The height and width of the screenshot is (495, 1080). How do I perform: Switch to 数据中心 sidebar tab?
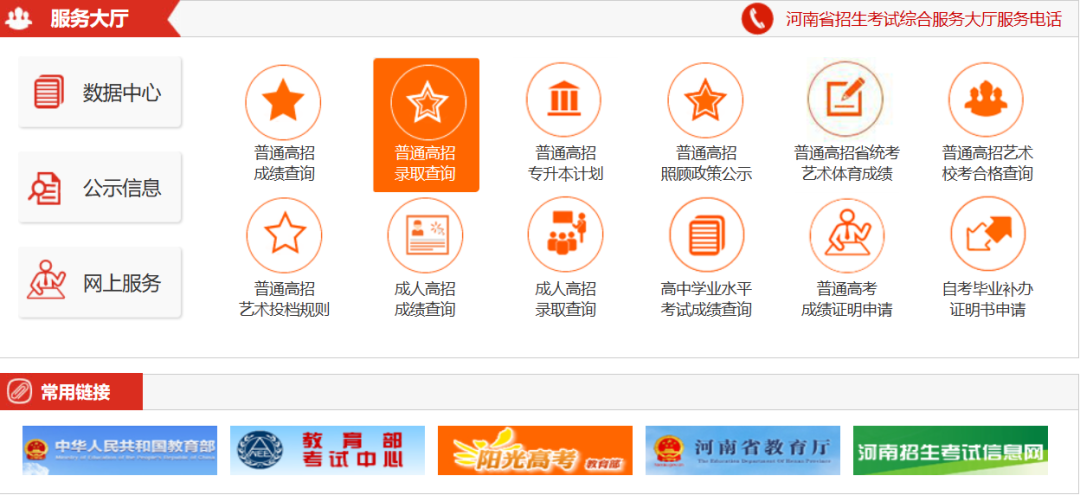pos(100,93)
